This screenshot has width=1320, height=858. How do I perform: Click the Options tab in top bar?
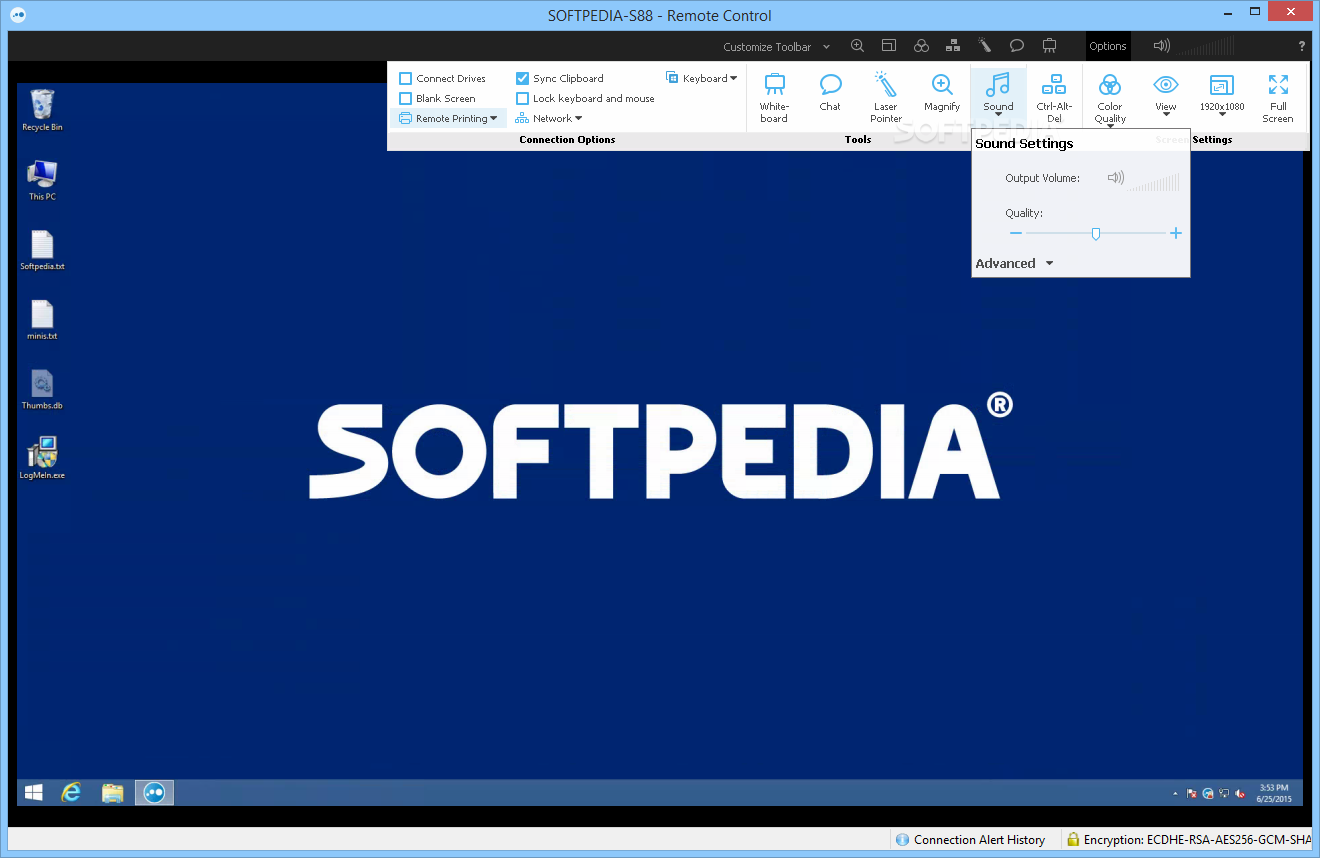click(x=1108, y=46)
